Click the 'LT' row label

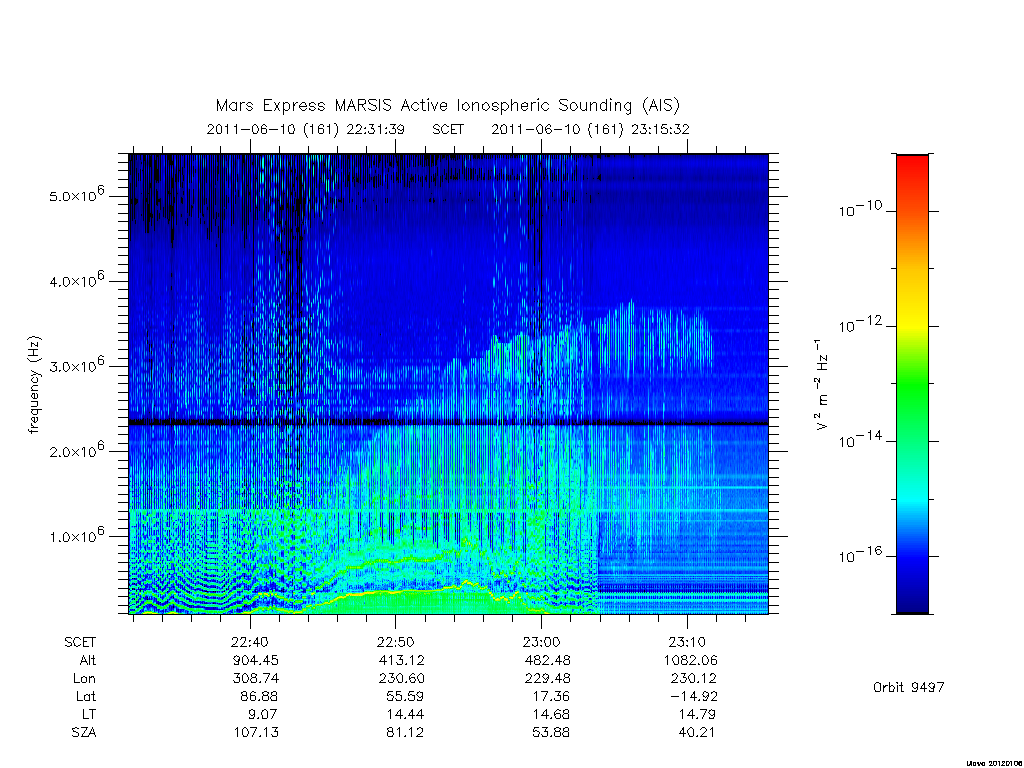89,714
